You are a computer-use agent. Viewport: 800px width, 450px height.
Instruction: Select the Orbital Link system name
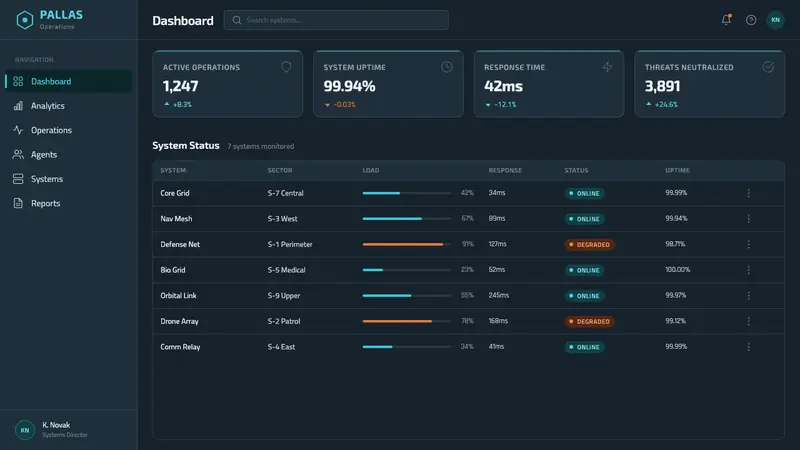[x=179, y=295]
